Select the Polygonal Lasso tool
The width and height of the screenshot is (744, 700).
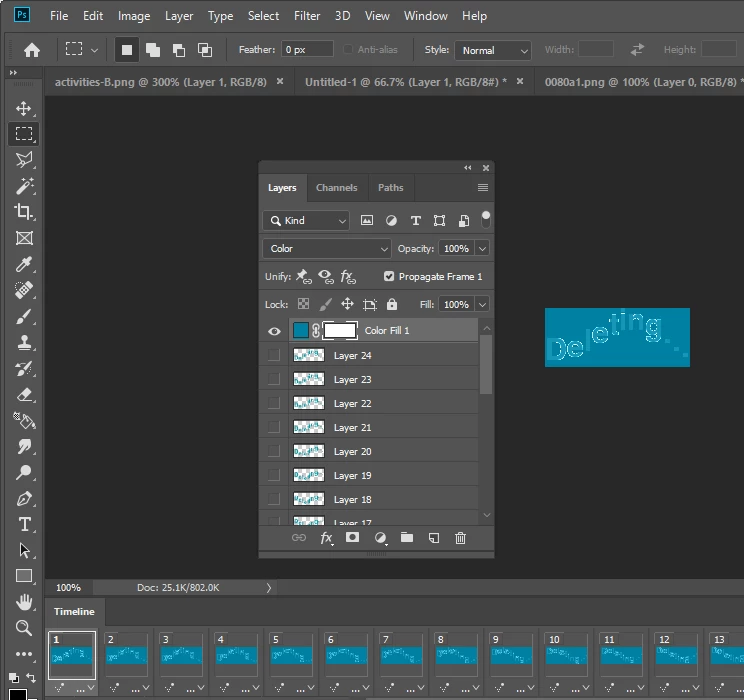tap(24, 160)
